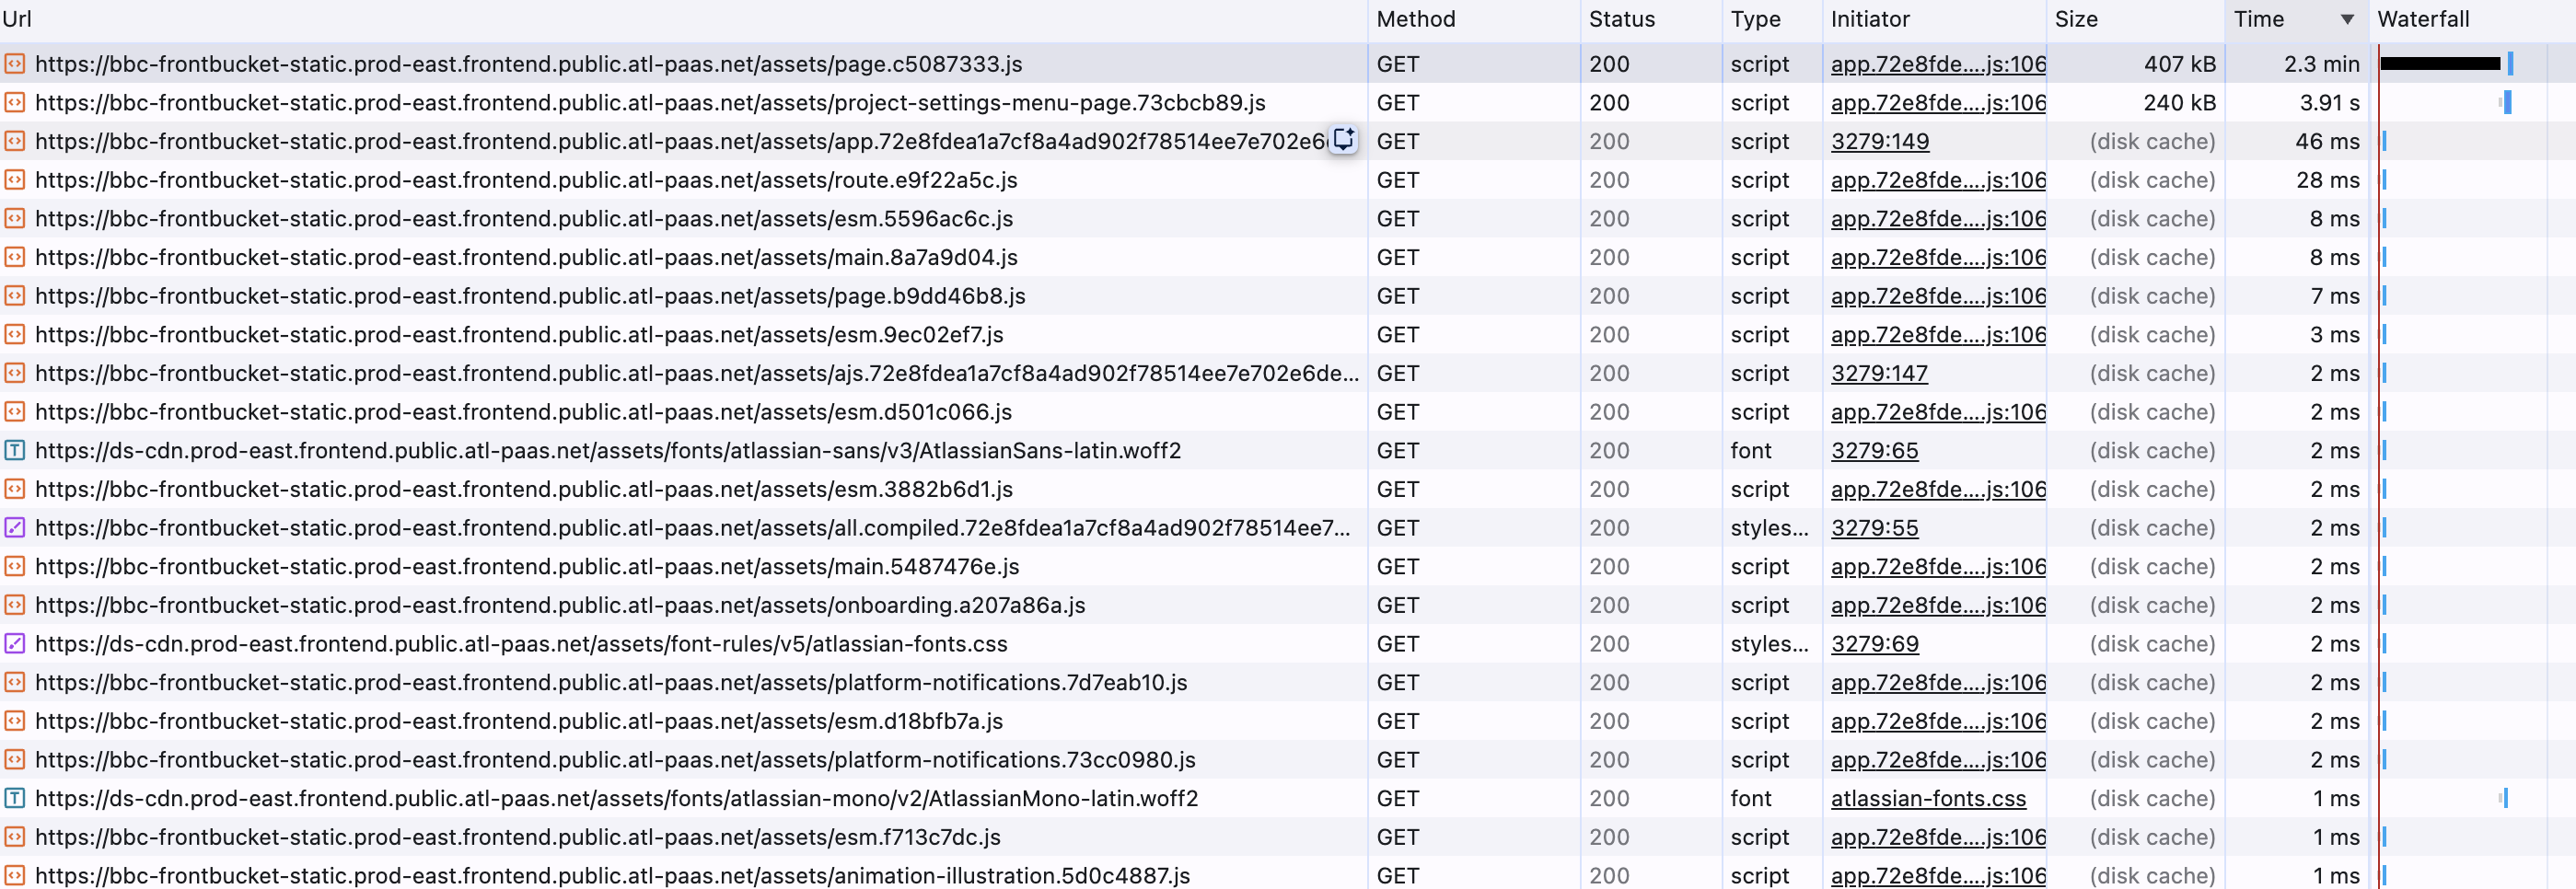2576x889 pixels.
Task: Open initiator link 3279:149
Action: tap(1879, 141)
